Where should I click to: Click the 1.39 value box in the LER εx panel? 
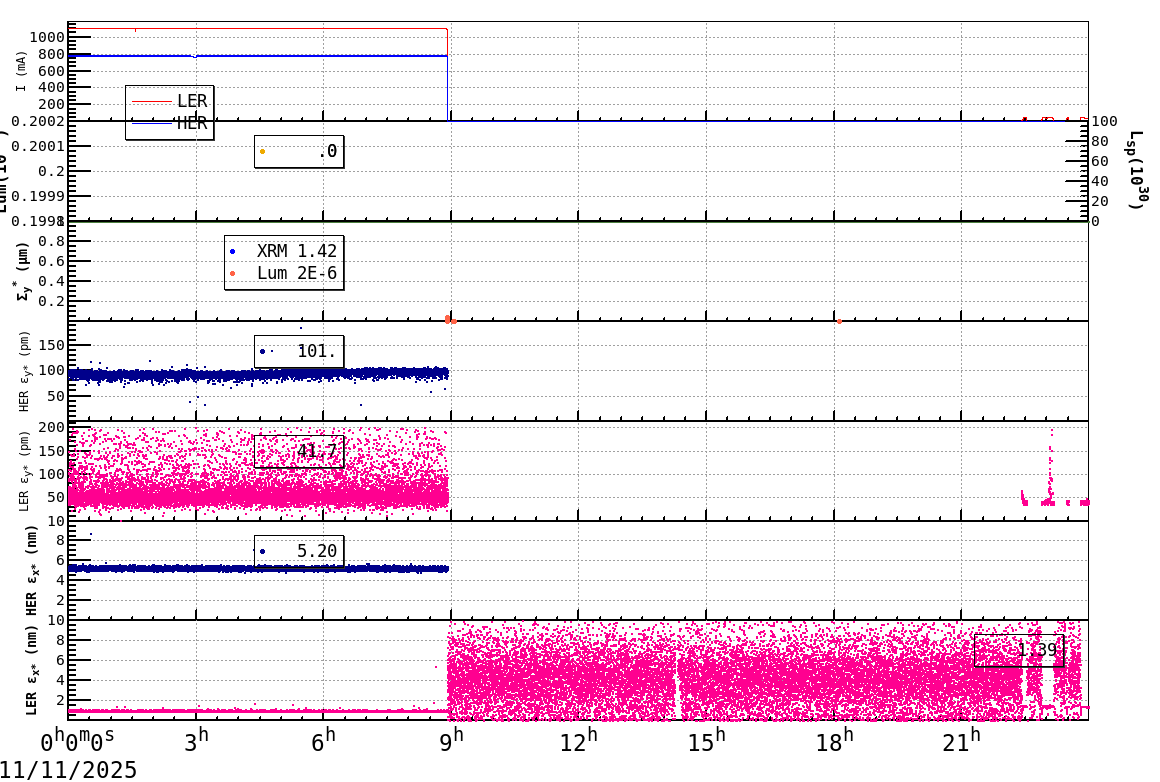[x=1019, y=650]
